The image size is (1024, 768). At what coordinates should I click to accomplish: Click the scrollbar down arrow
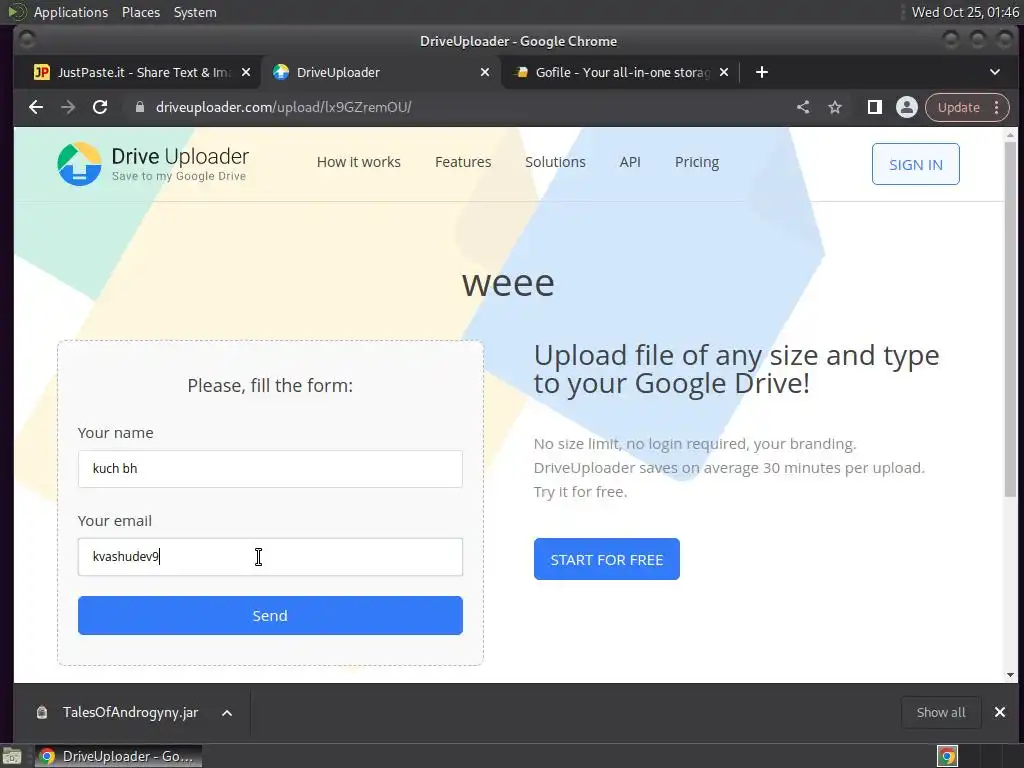(1010, 675)
